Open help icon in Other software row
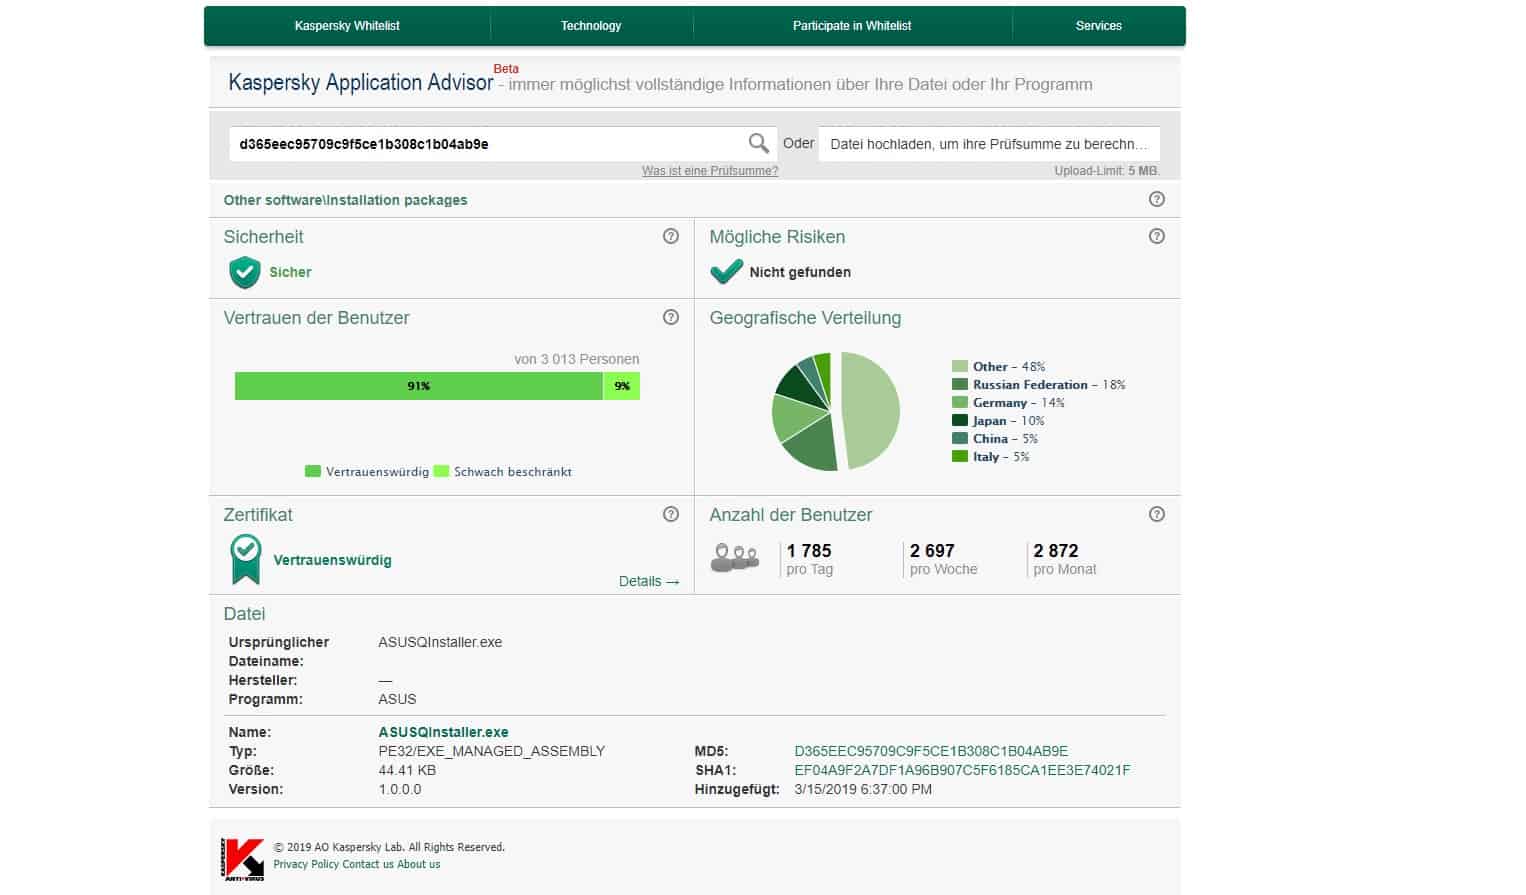Image resolution: width=1526 pixels, height=895 pixels. 1157,199
